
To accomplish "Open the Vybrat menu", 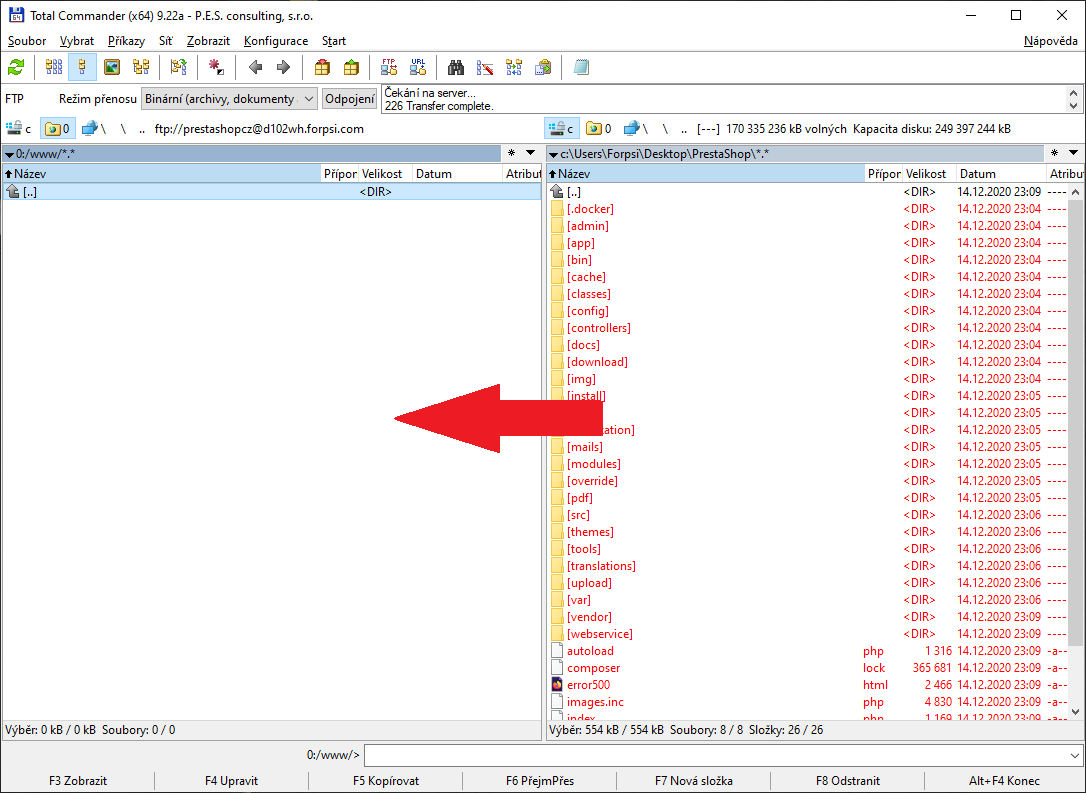I will (x=77, y=41).
